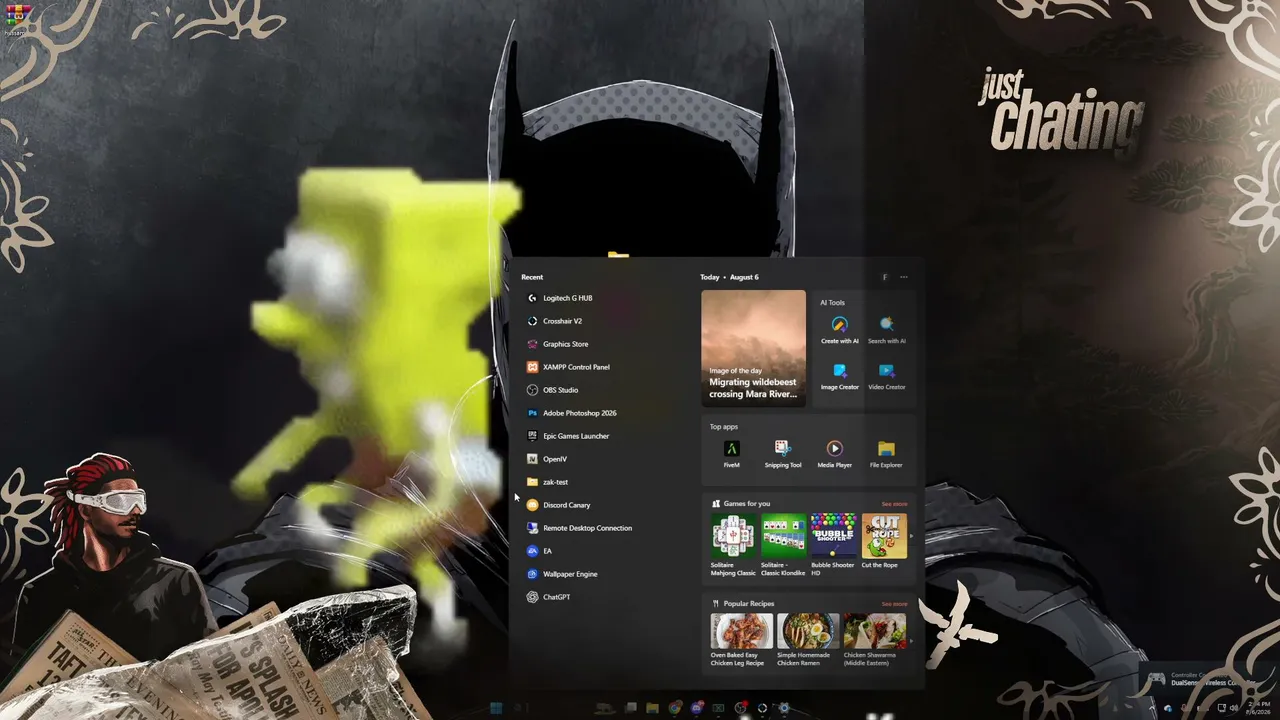This screenshot has width=1280, height=720.
Task: Open Graphics Store recent item
Action: pyautogui.click(x=558, y=344)
